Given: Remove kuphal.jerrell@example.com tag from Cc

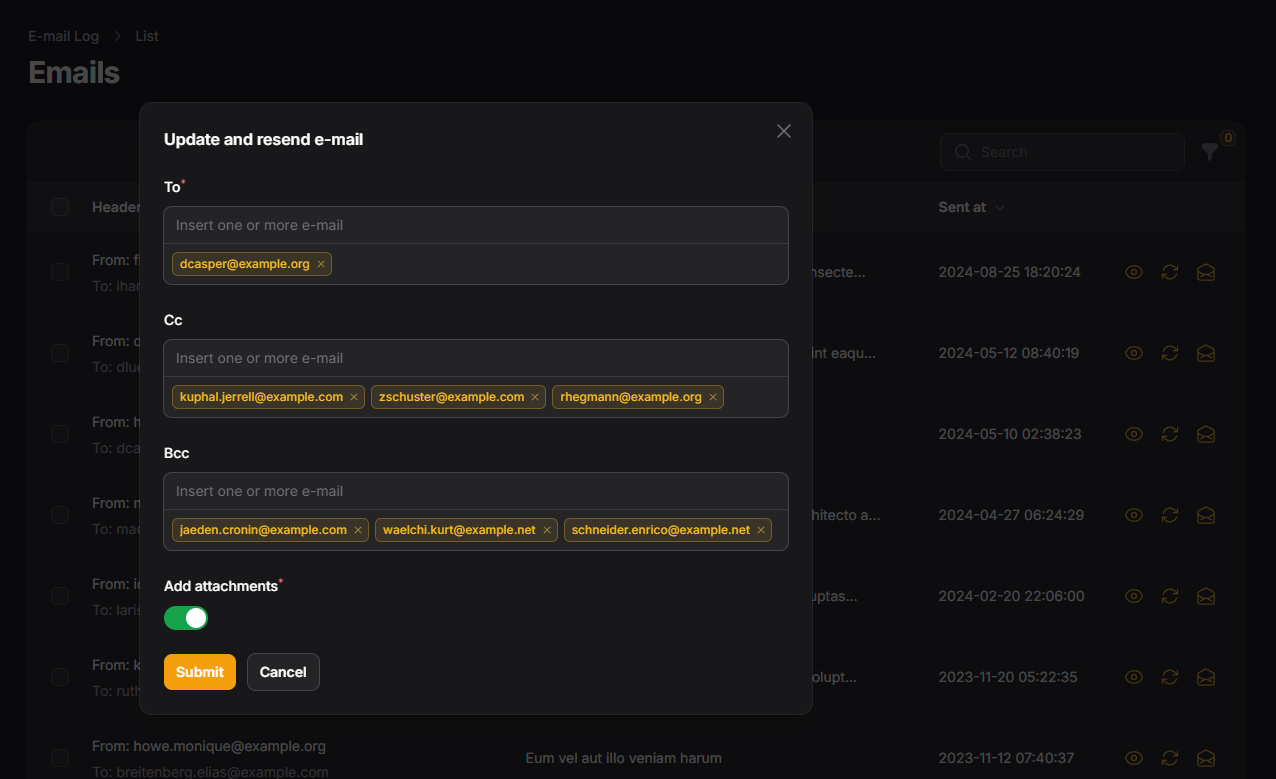Looking at the screenshot, I should pyautogui.click(x=354, y=397).
